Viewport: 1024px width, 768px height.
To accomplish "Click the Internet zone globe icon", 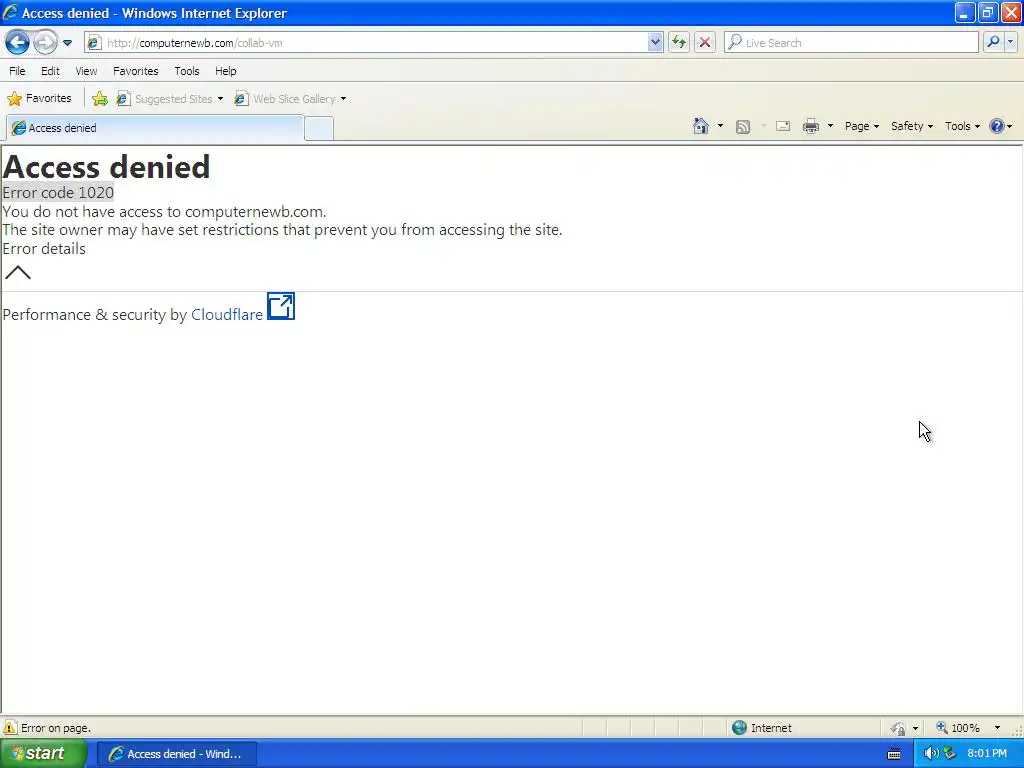I will coord(739,728).
